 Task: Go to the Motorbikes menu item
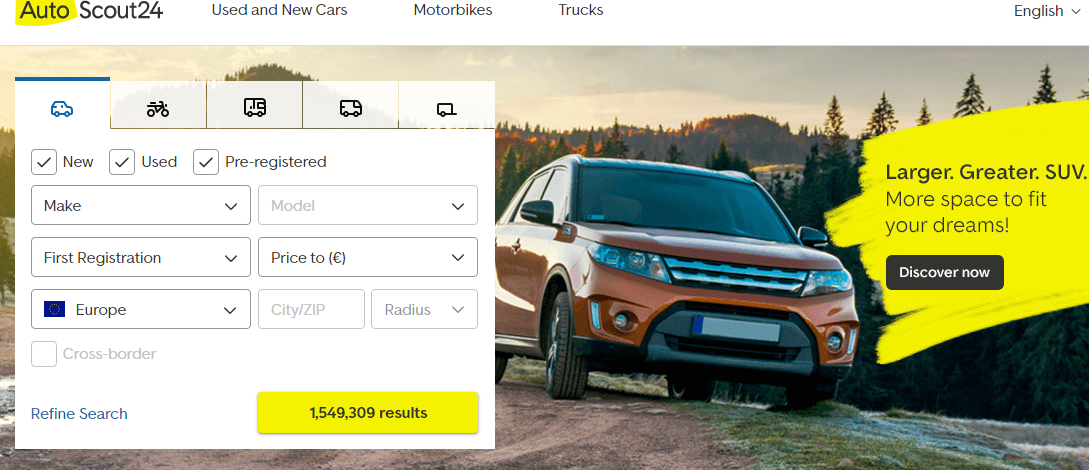(x=453, y=10)
